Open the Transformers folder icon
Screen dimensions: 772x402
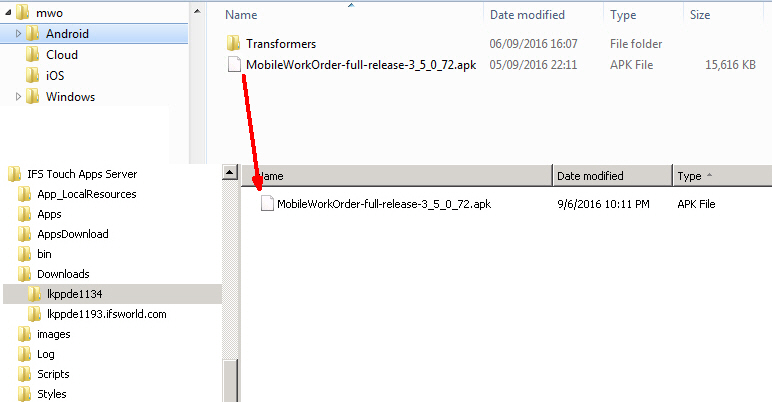point(233,43)
